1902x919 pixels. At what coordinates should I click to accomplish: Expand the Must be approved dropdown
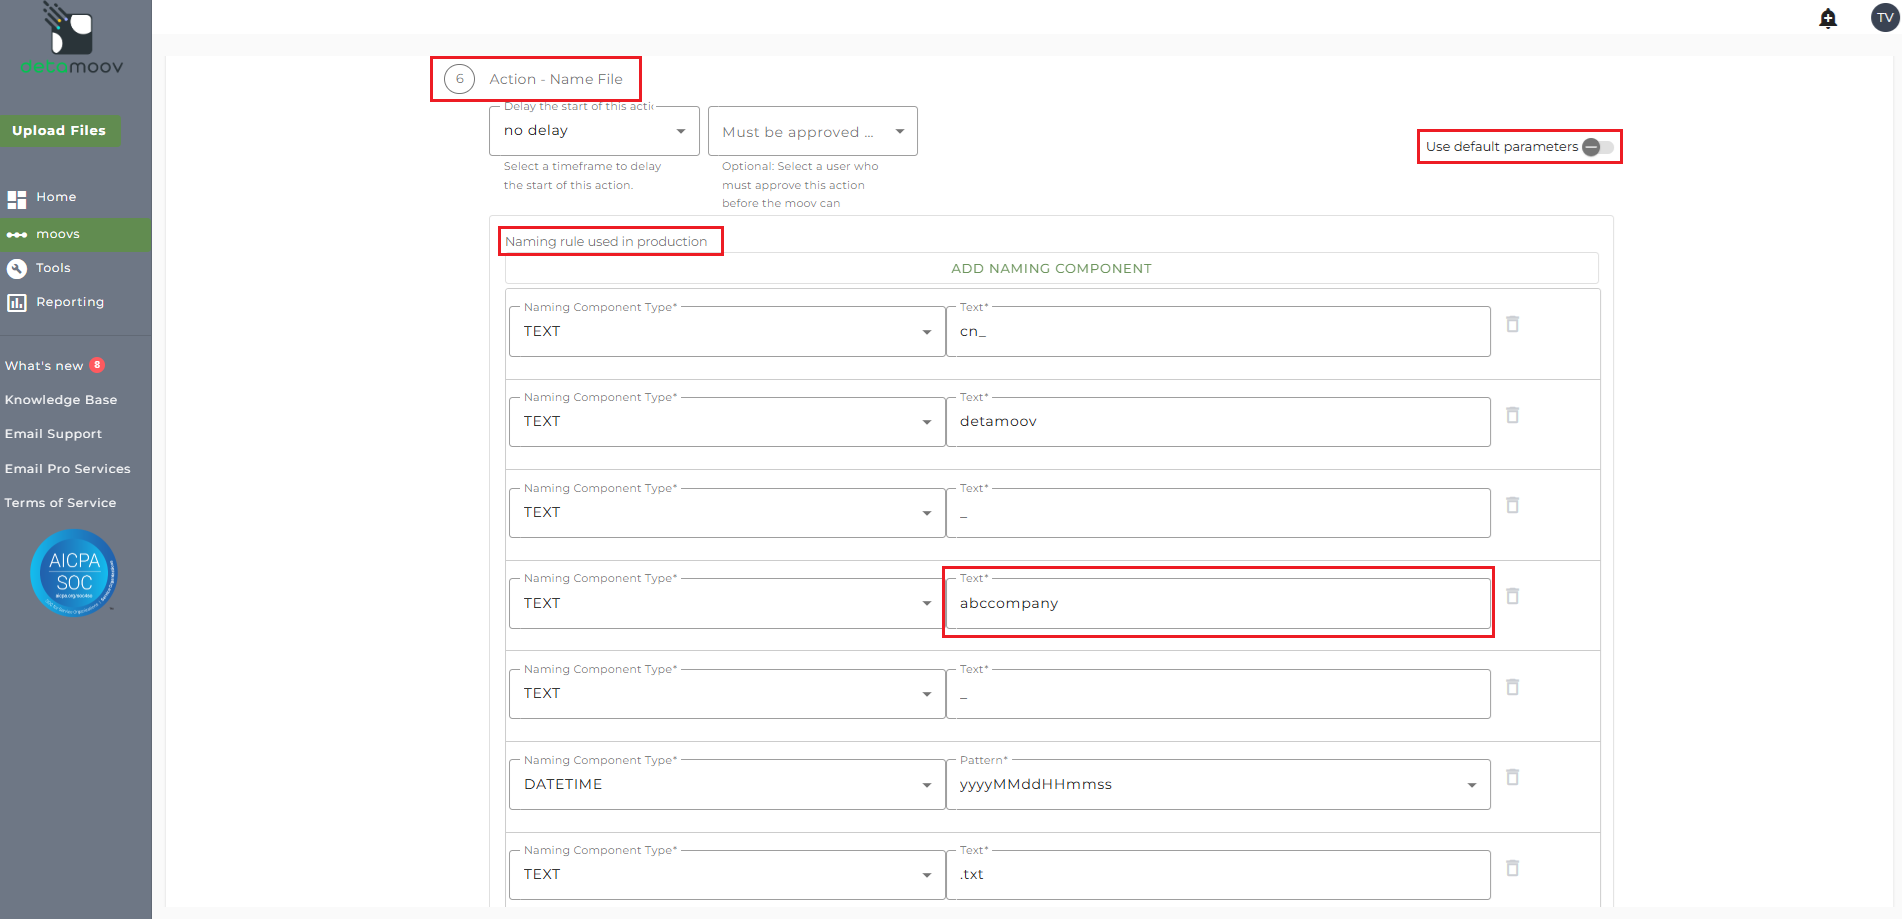tap(812, 132)
